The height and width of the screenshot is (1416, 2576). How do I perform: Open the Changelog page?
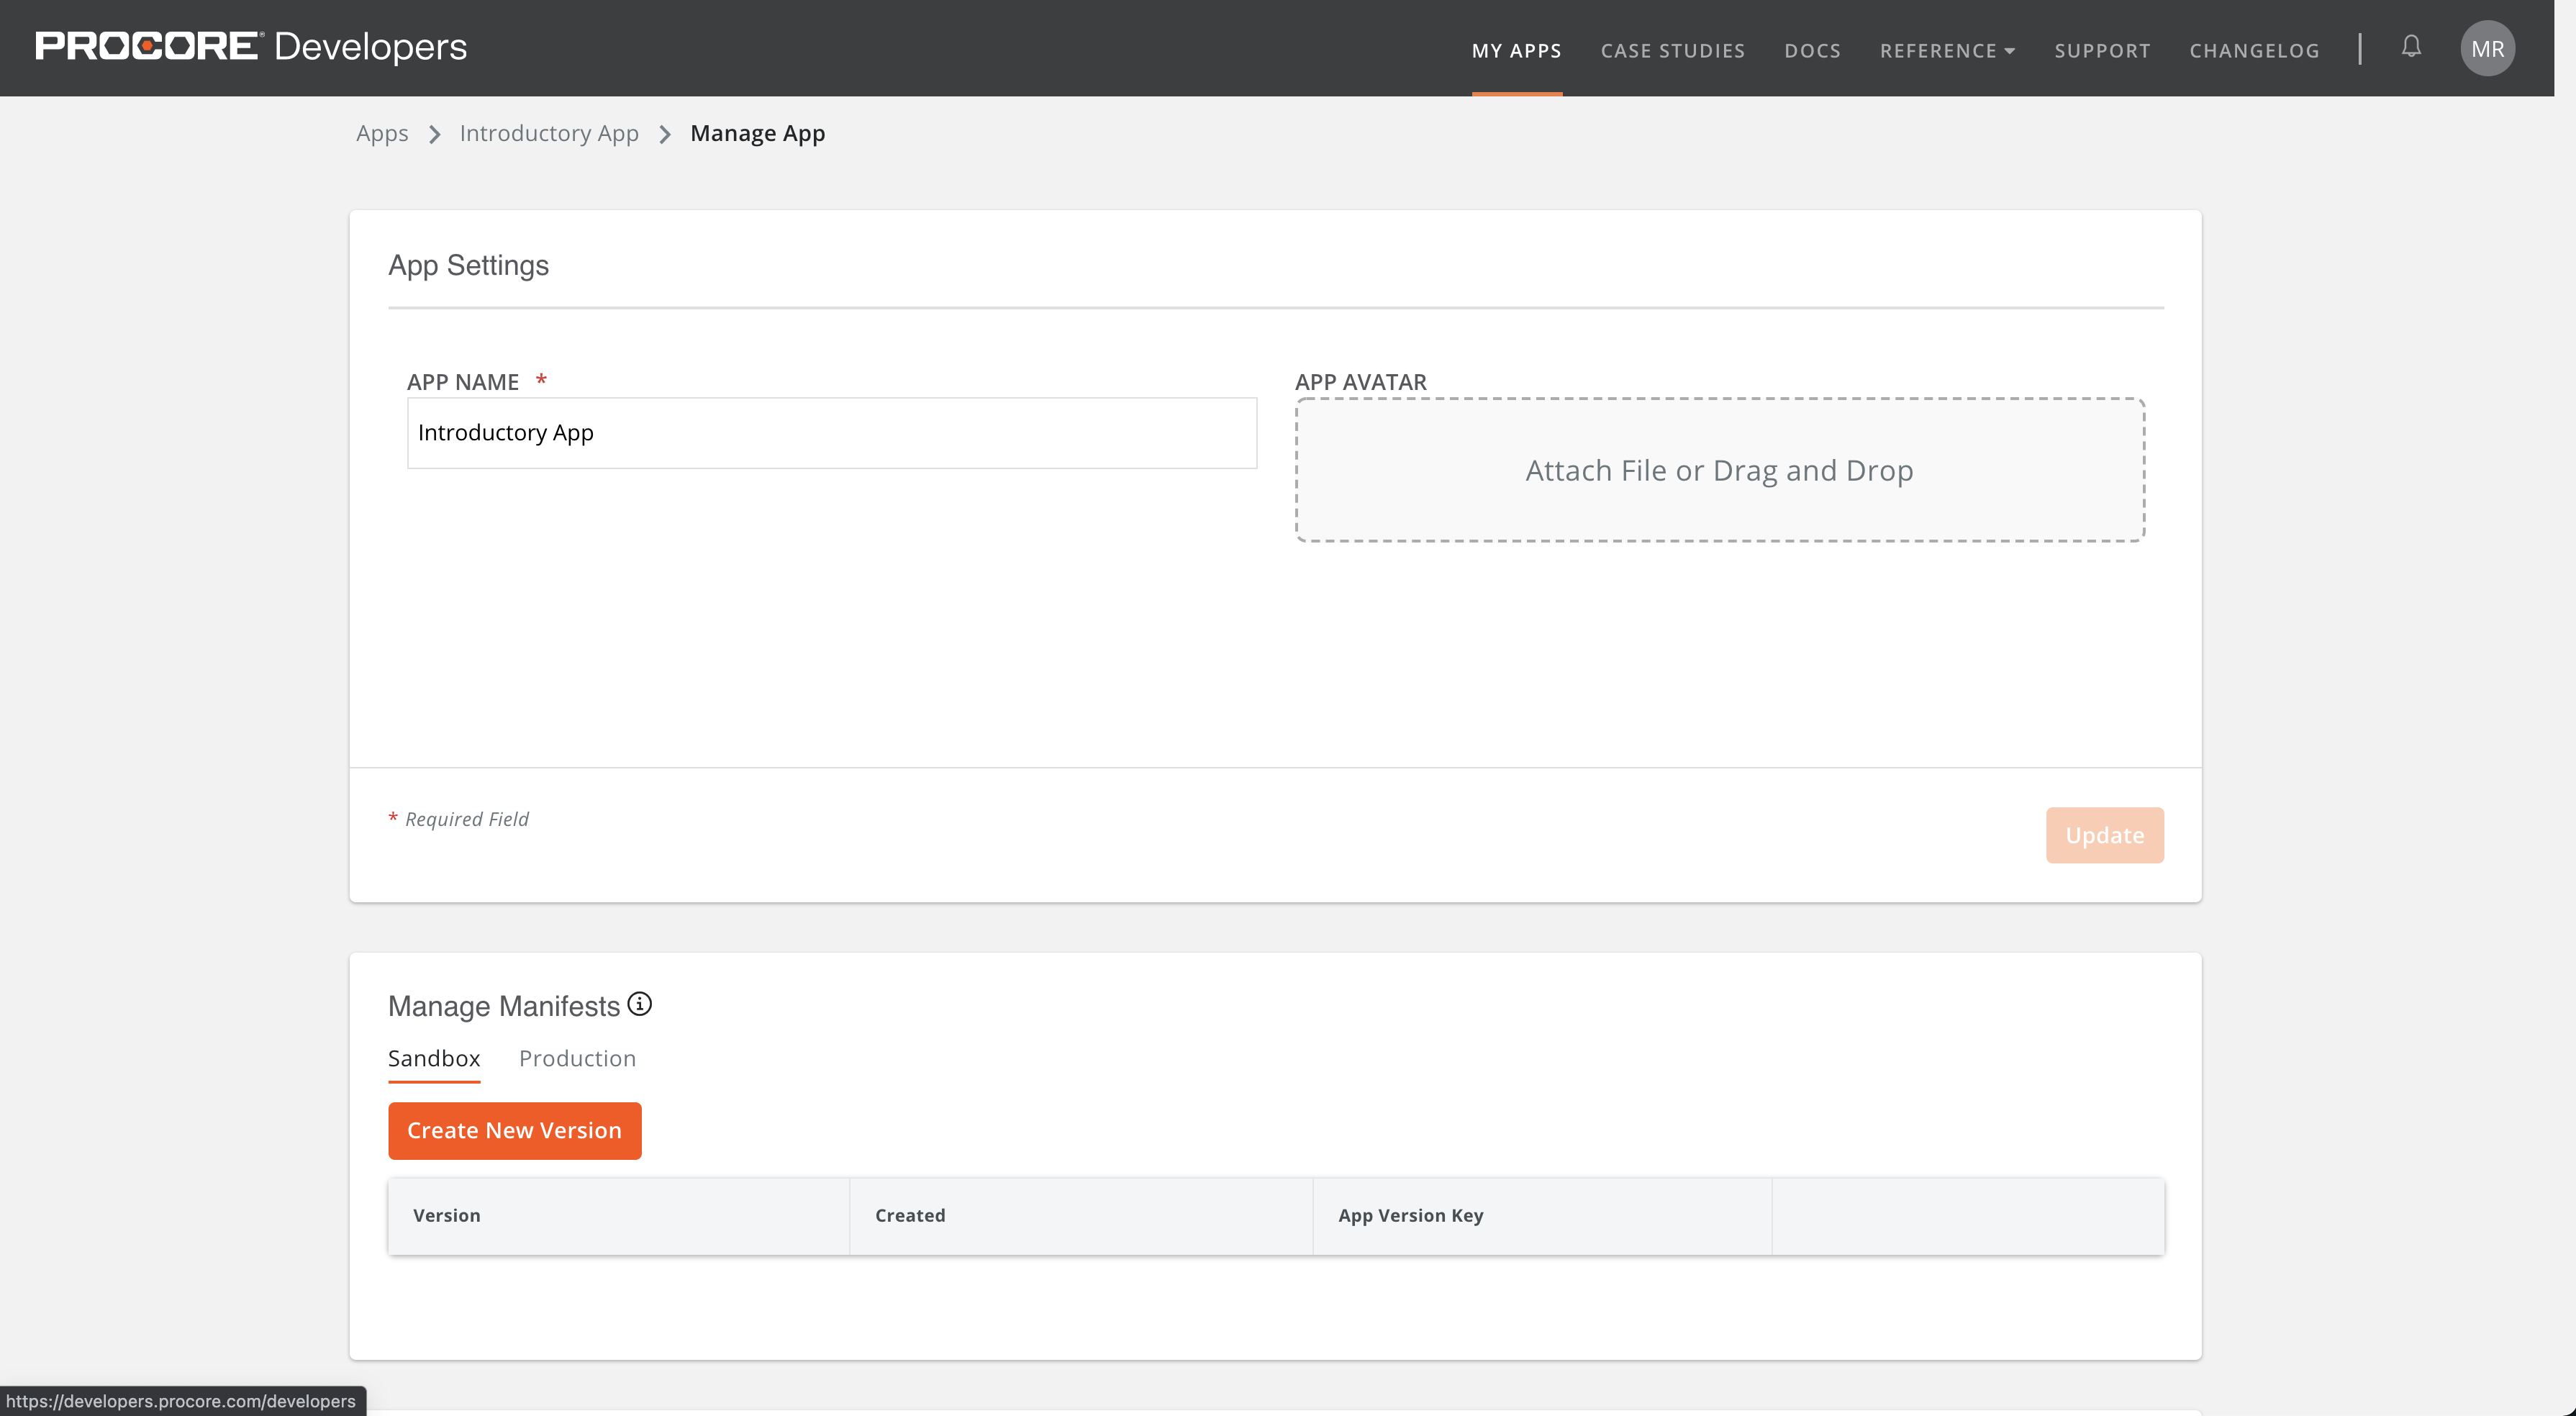(x=2254, y=50)
